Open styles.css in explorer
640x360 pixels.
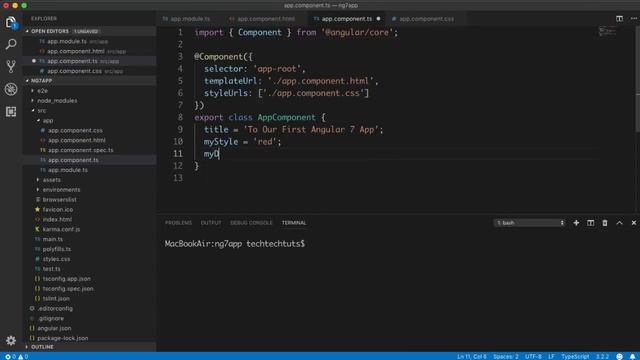(56, 259)
